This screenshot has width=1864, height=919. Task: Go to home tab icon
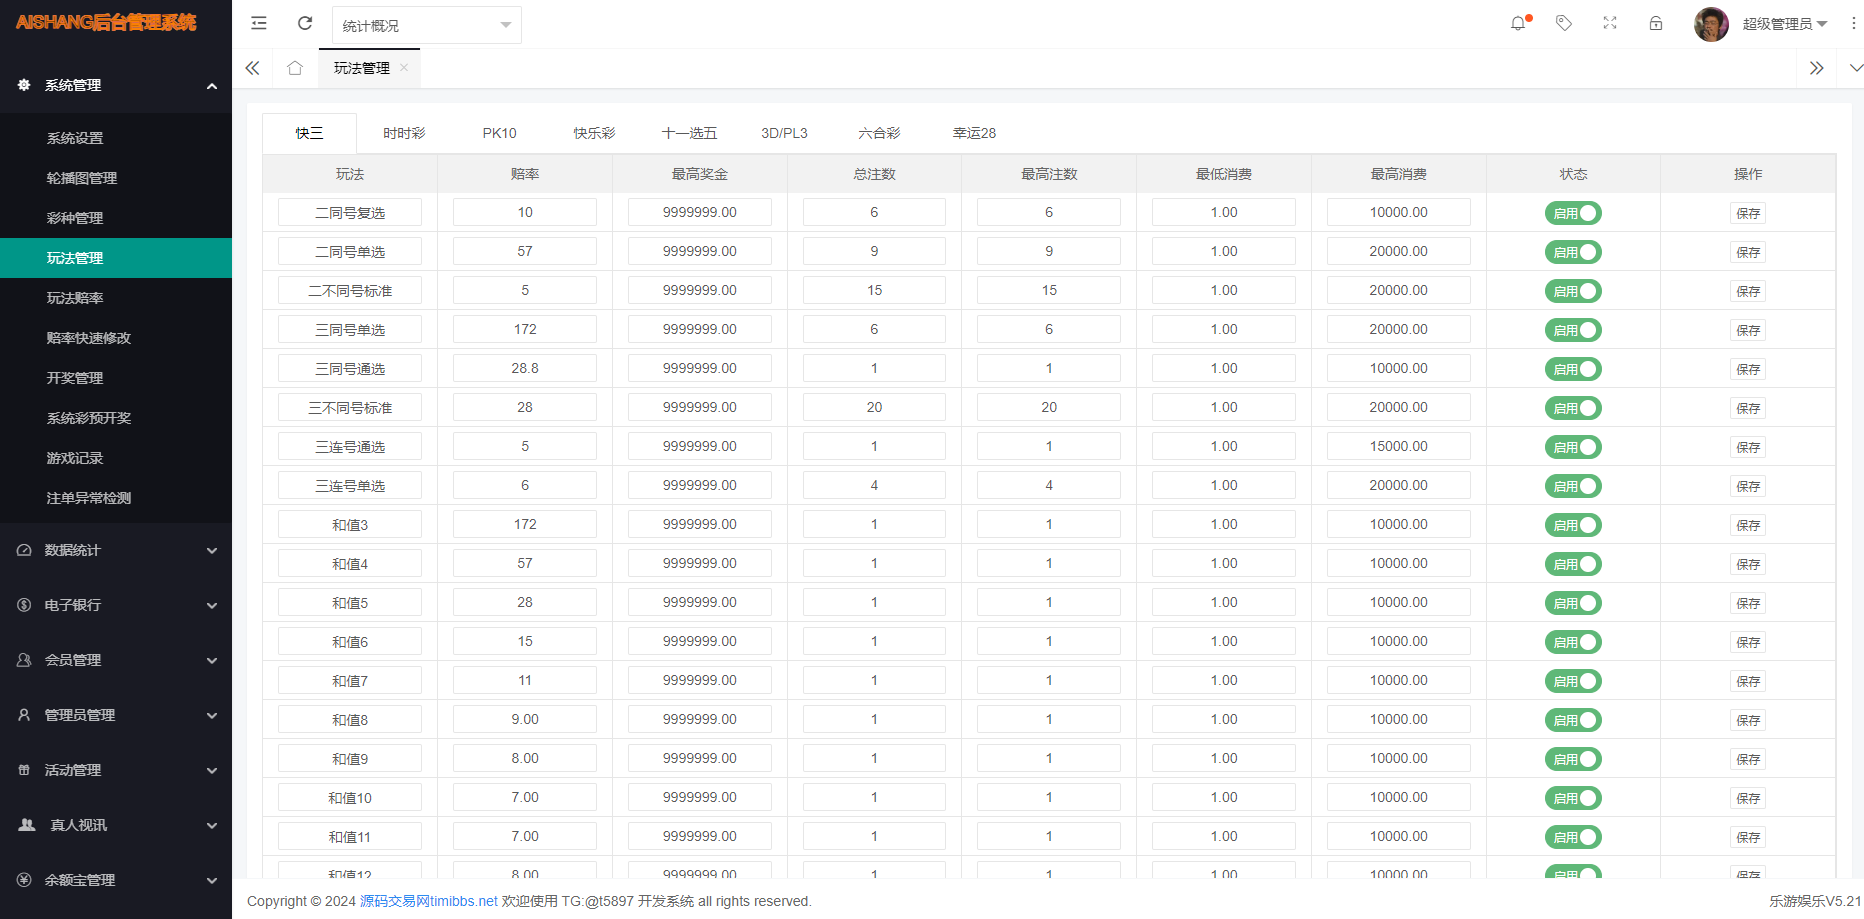coord(294,68)
